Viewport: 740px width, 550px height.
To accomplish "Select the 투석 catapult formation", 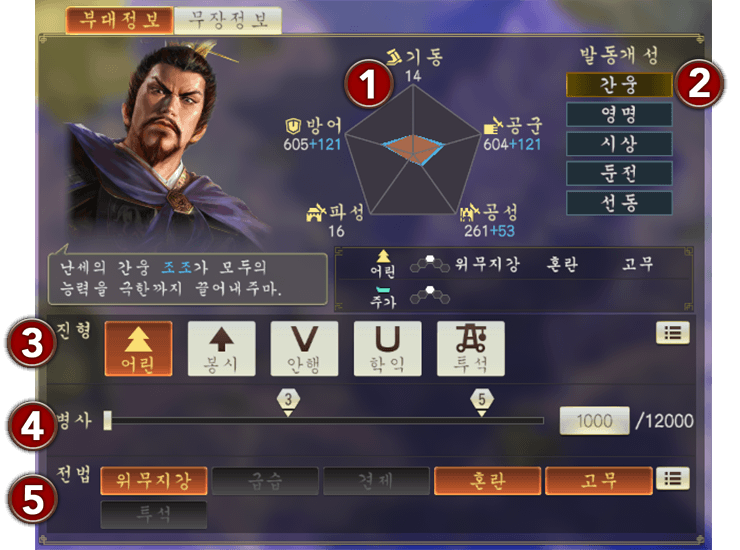I will (x=471, y=349).
